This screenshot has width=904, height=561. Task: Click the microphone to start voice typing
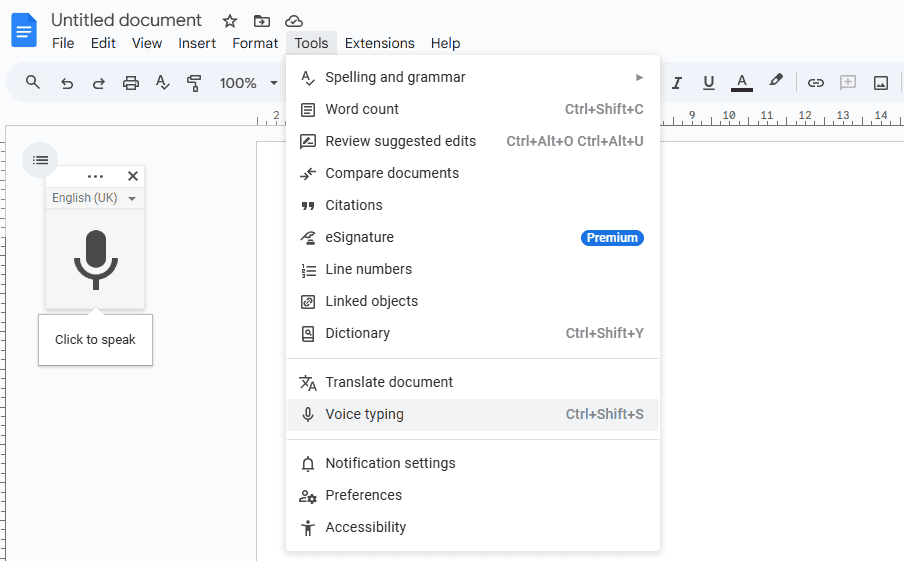tap(95, 259)
